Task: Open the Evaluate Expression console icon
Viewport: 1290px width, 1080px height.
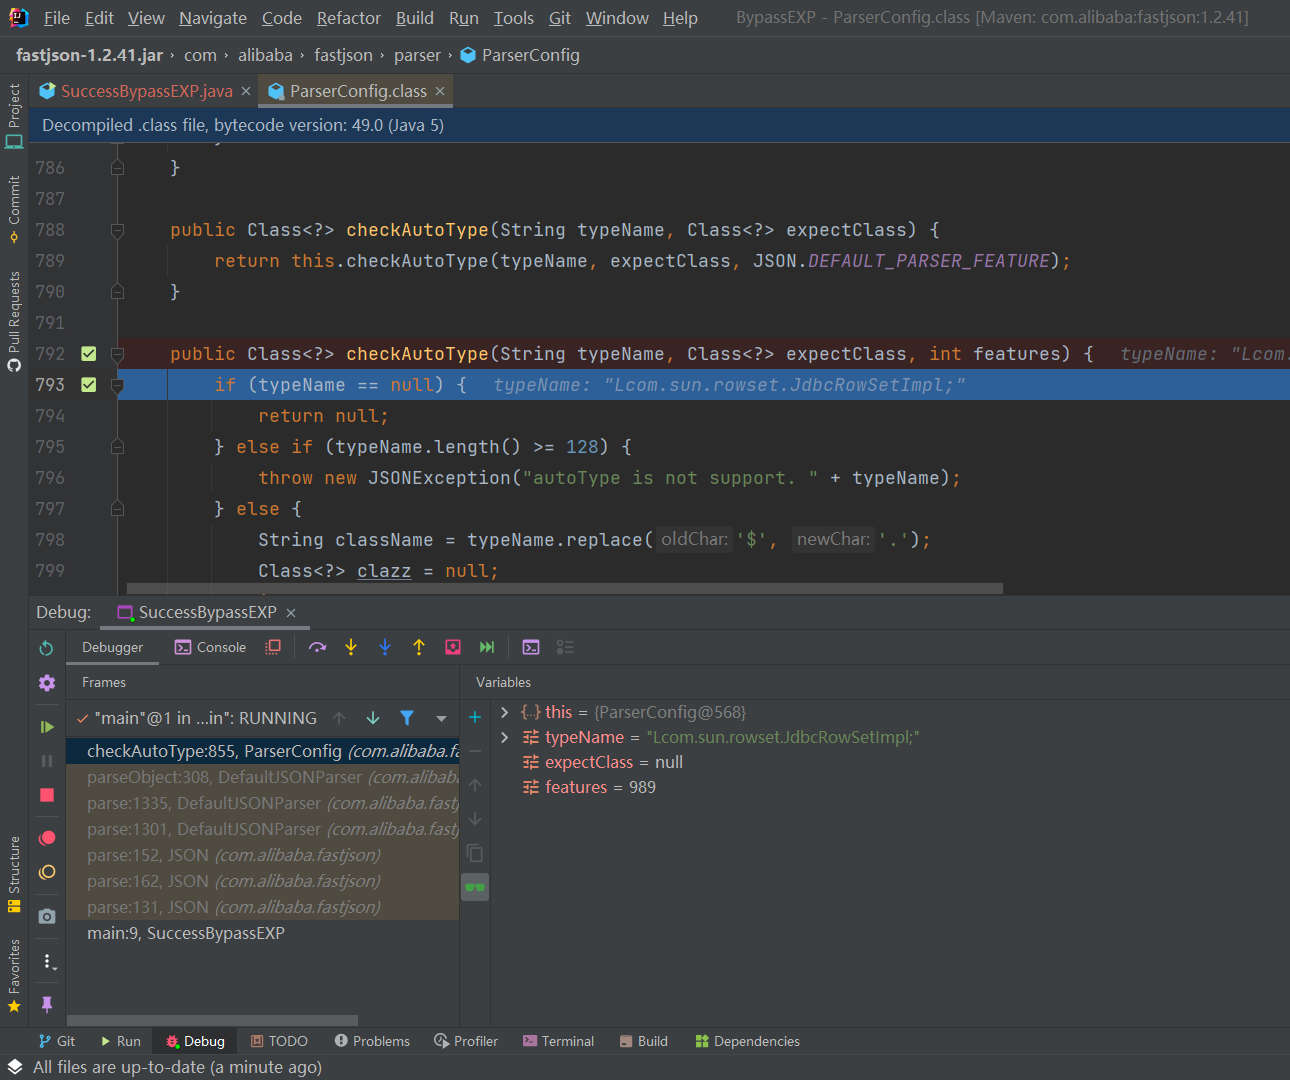Action: [x=531, y=647]
